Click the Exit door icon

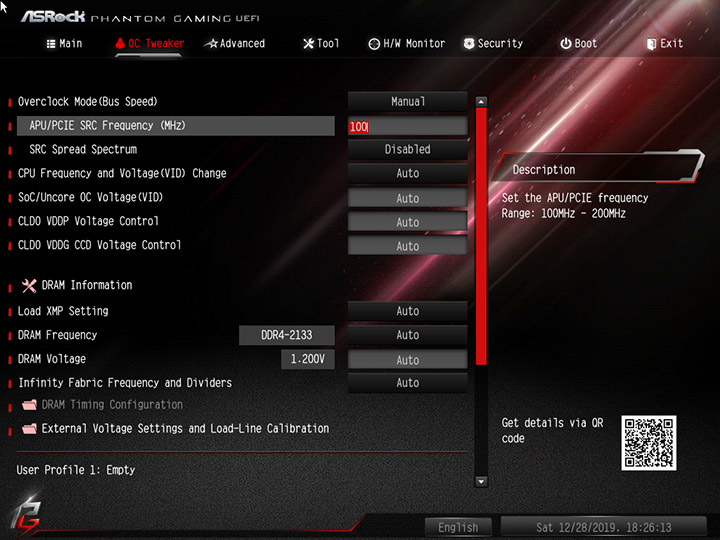pyautogui.click(x=651, y=44)
